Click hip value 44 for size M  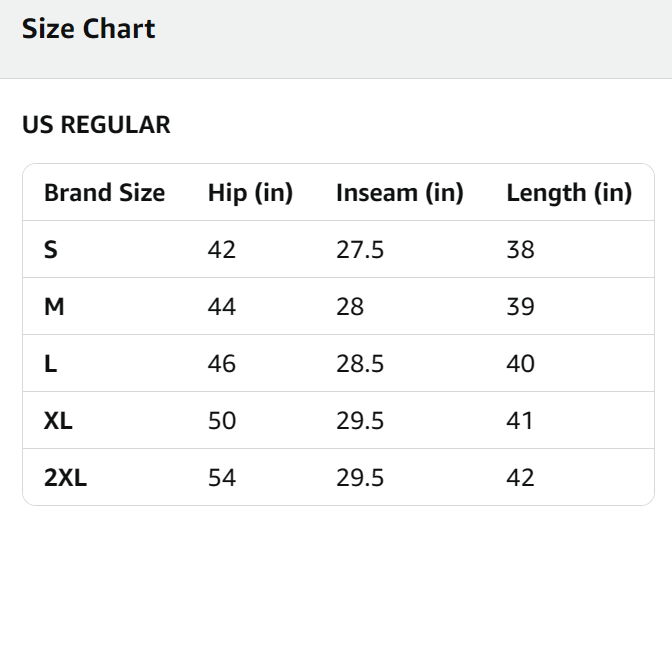(x=222, y=307)
